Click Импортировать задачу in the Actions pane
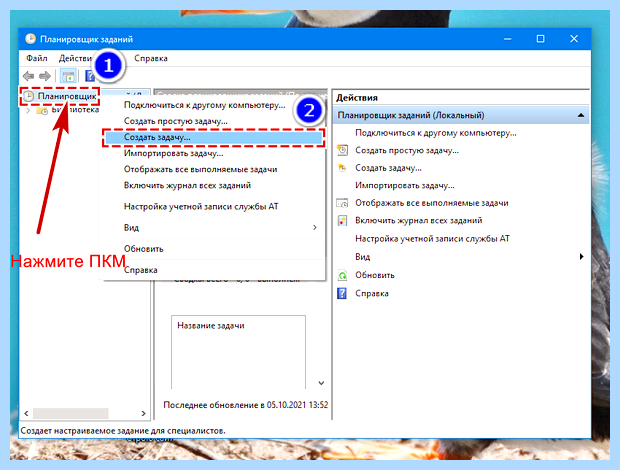This screenshot has width=620, height=470. pos(405,185)
